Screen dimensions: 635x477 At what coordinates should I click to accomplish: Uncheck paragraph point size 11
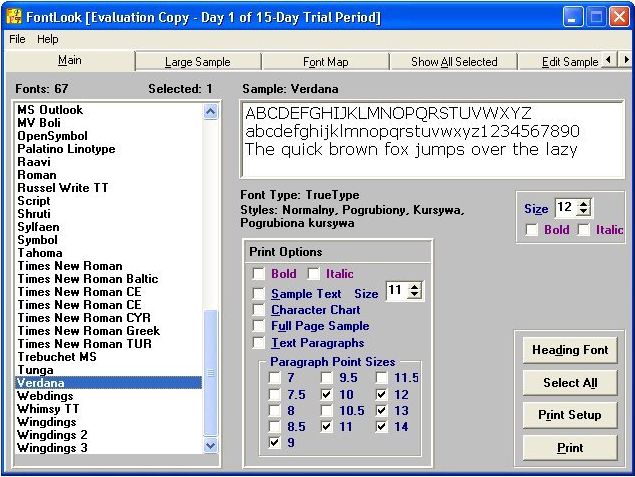[326, 426]
